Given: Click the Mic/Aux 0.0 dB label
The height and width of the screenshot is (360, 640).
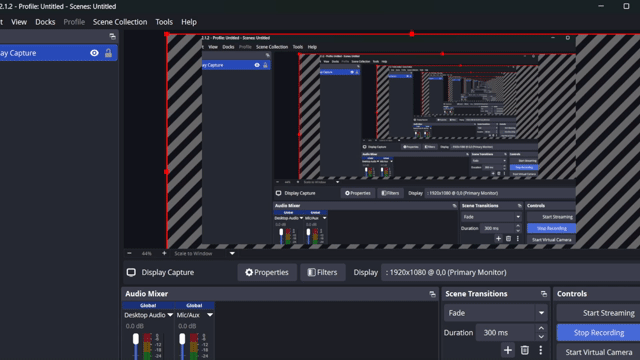Looking at the screenshot, I should coord(187,326).
